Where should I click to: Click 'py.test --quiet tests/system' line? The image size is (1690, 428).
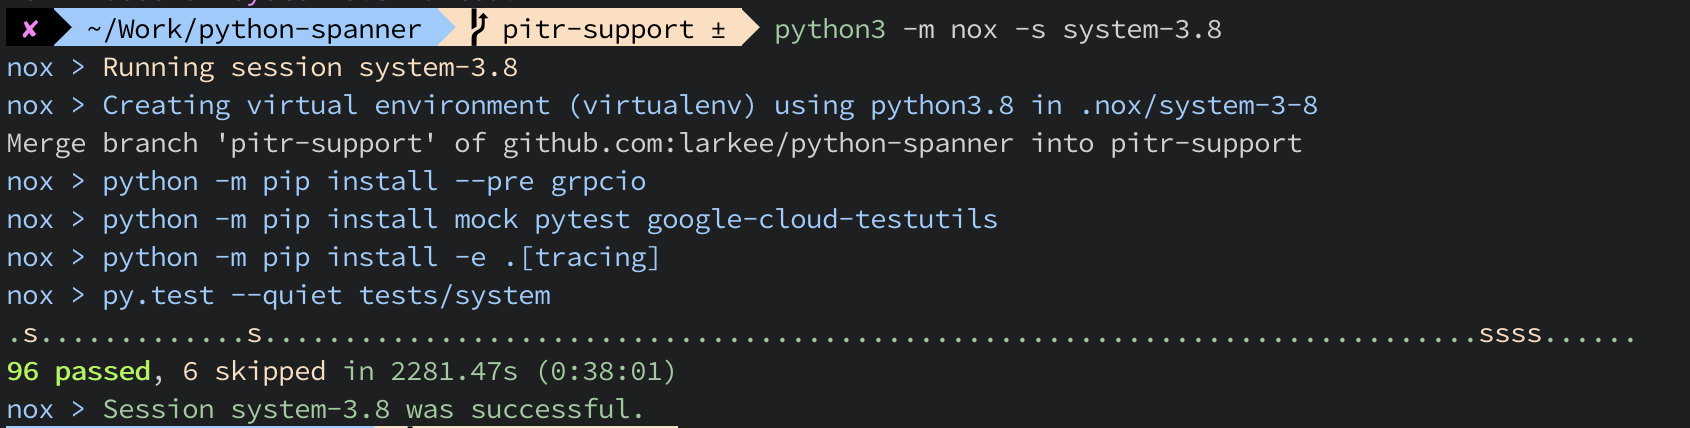click(278, 296)
